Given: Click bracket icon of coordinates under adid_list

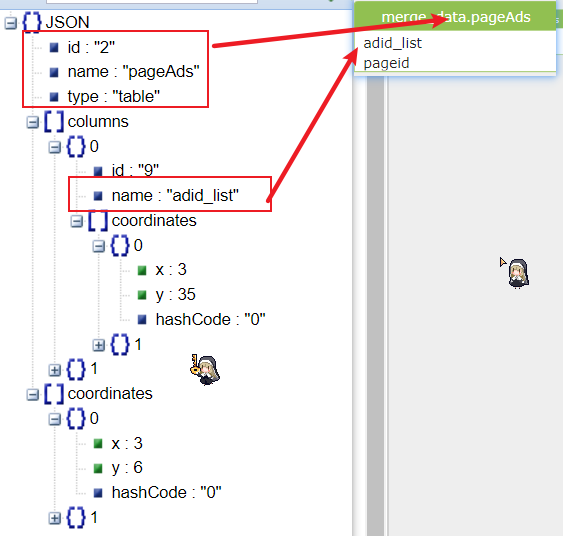Looking at the screenshot, I should (98, 220).
